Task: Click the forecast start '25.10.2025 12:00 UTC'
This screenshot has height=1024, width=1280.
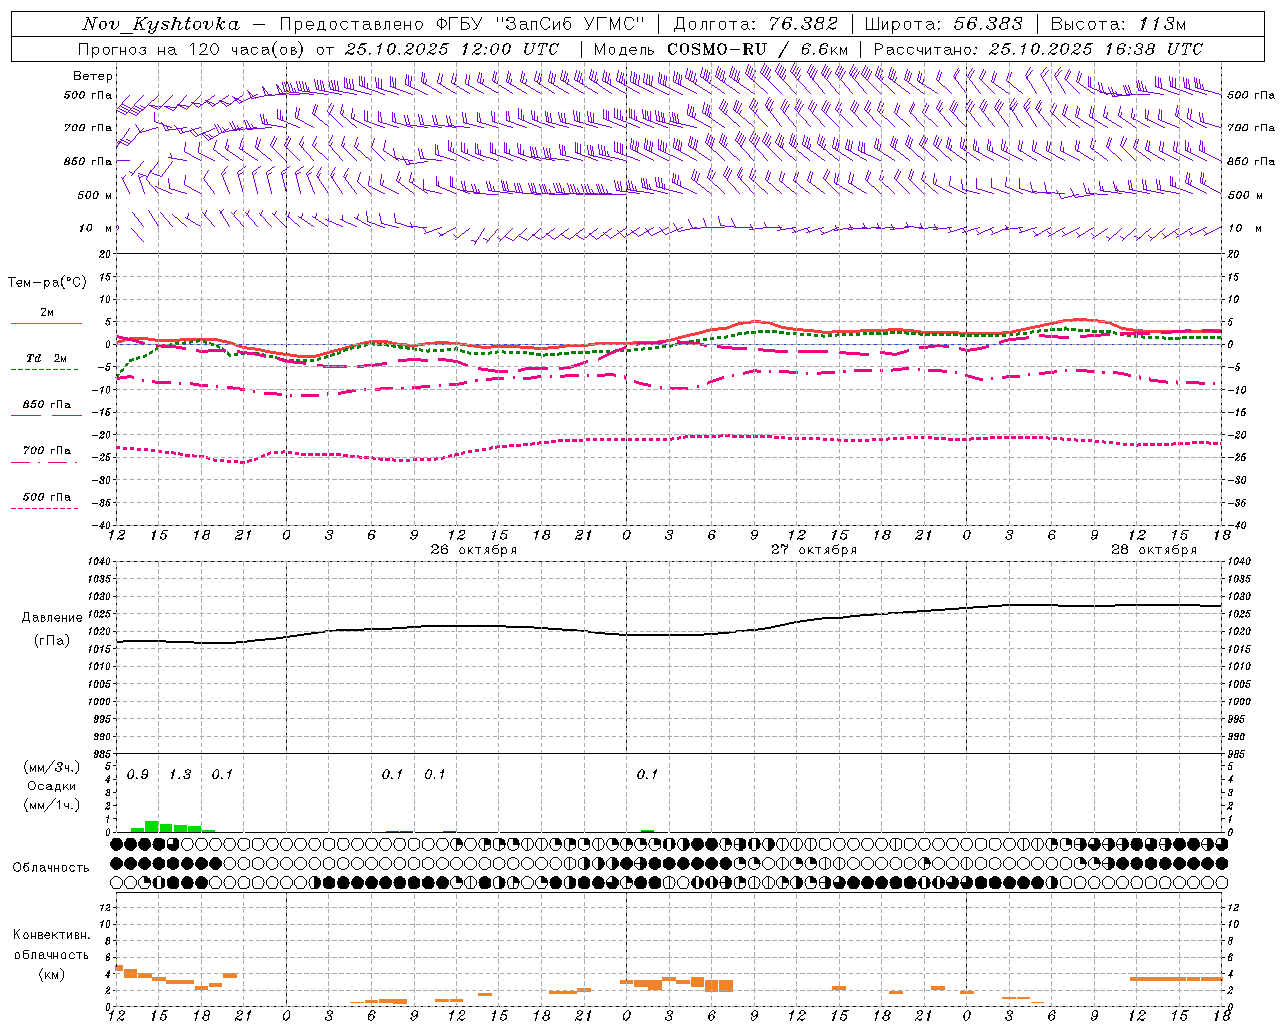Action: pyautogui.click(x=452, y=49)
